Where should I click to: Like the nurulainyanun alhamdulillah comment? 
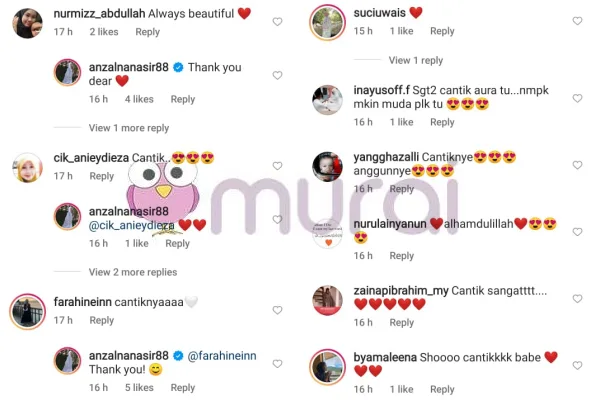pyautogui.click(x=577, y=232)
